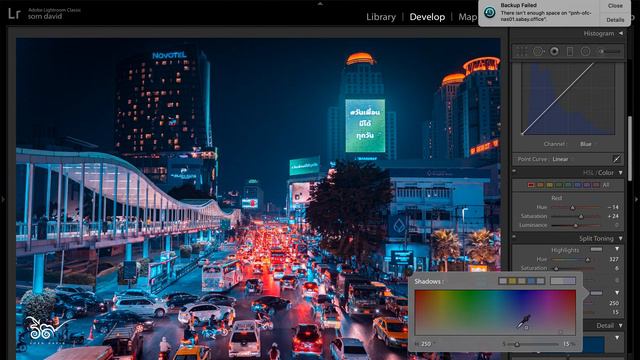This screenshot has height=360, width=640.
Task: Click the point curve edit icon
Action: coord(617,159)
